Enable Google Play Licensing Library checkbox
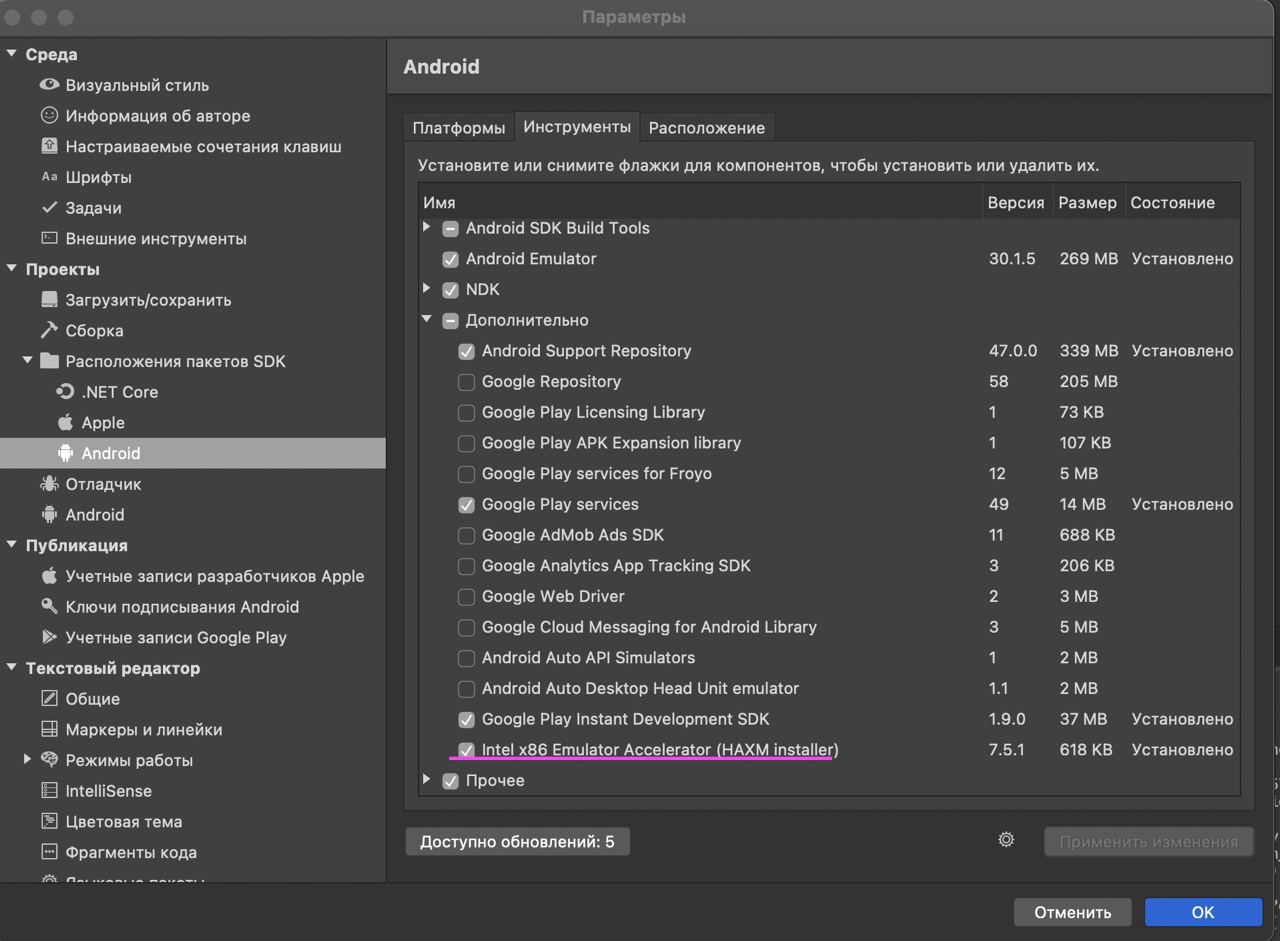Screen dimensions: 1280x941 coord(466,413)
